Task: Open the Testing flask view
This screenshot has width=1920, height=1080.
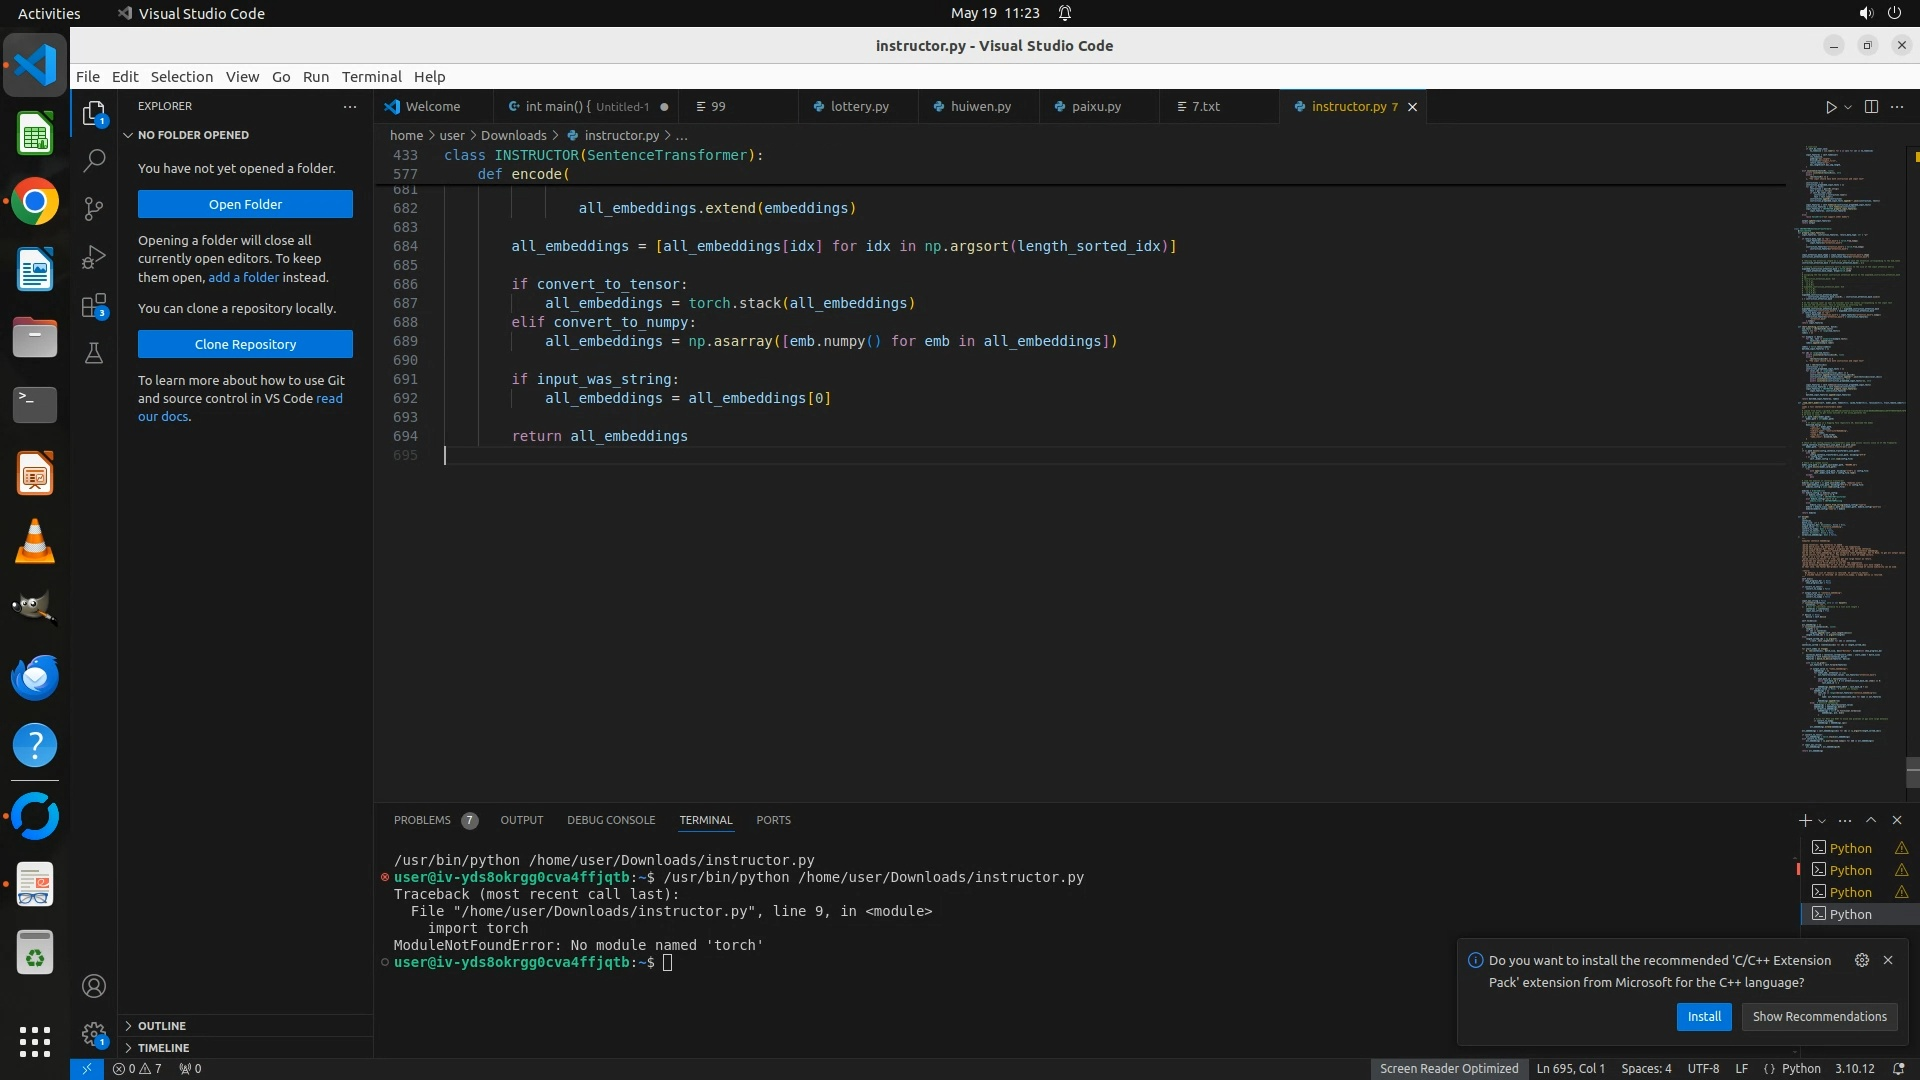Action: [x=94, y=353]
